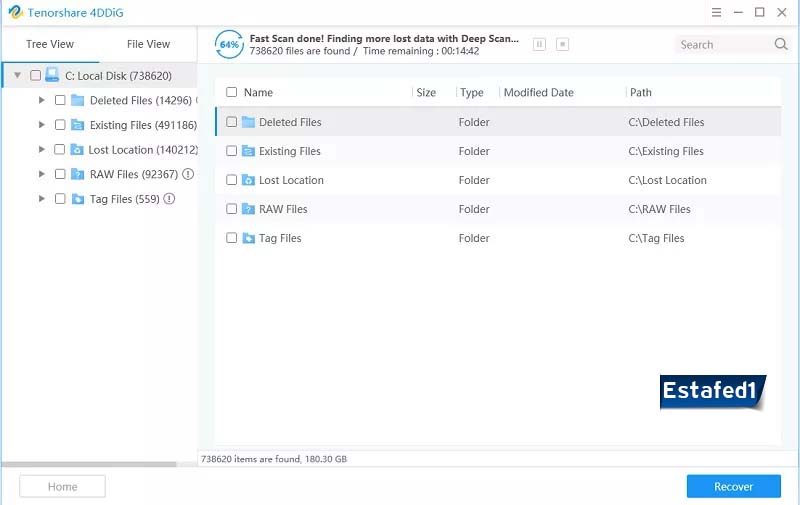Click the info icon beside RAW Files
The width and height of the screenshot is (800, 505).
pyautogui.click(x=188, y=174)
